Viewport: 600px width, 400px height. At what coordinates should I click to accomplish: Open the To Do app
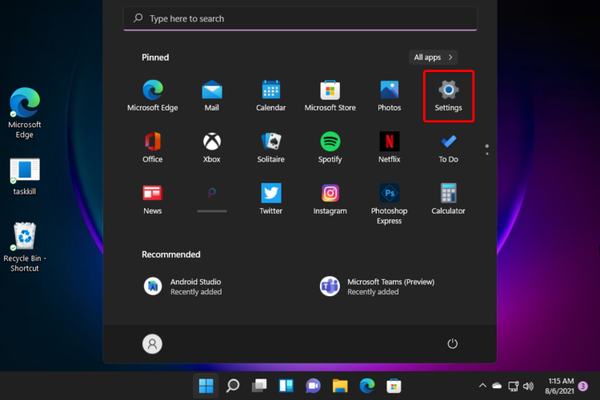(x=448, y=145)
